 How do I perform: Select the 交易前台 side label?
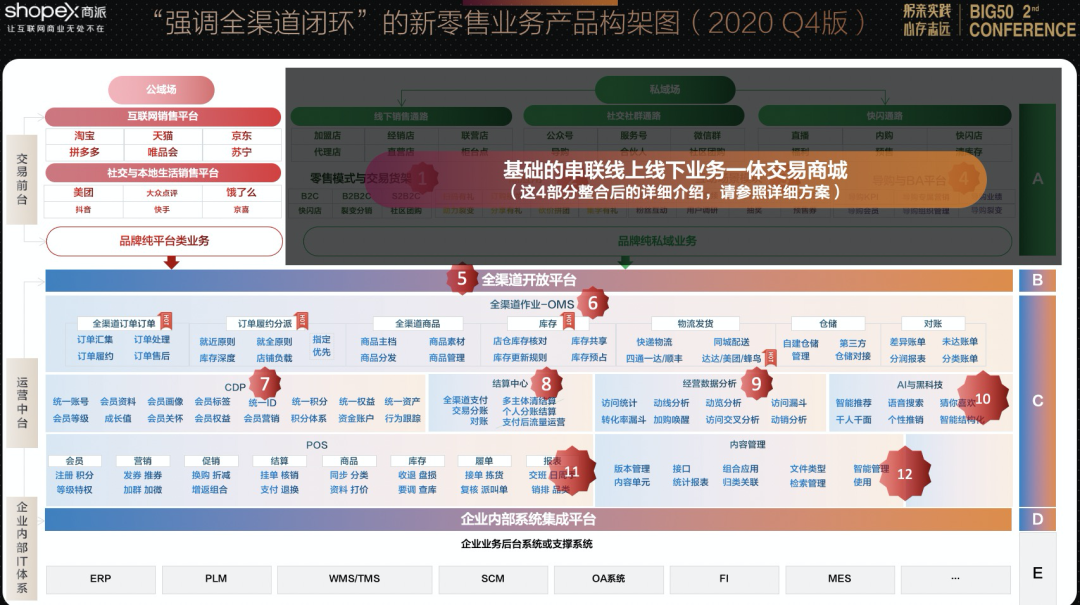pyautogui.click(x=22, y=179)
